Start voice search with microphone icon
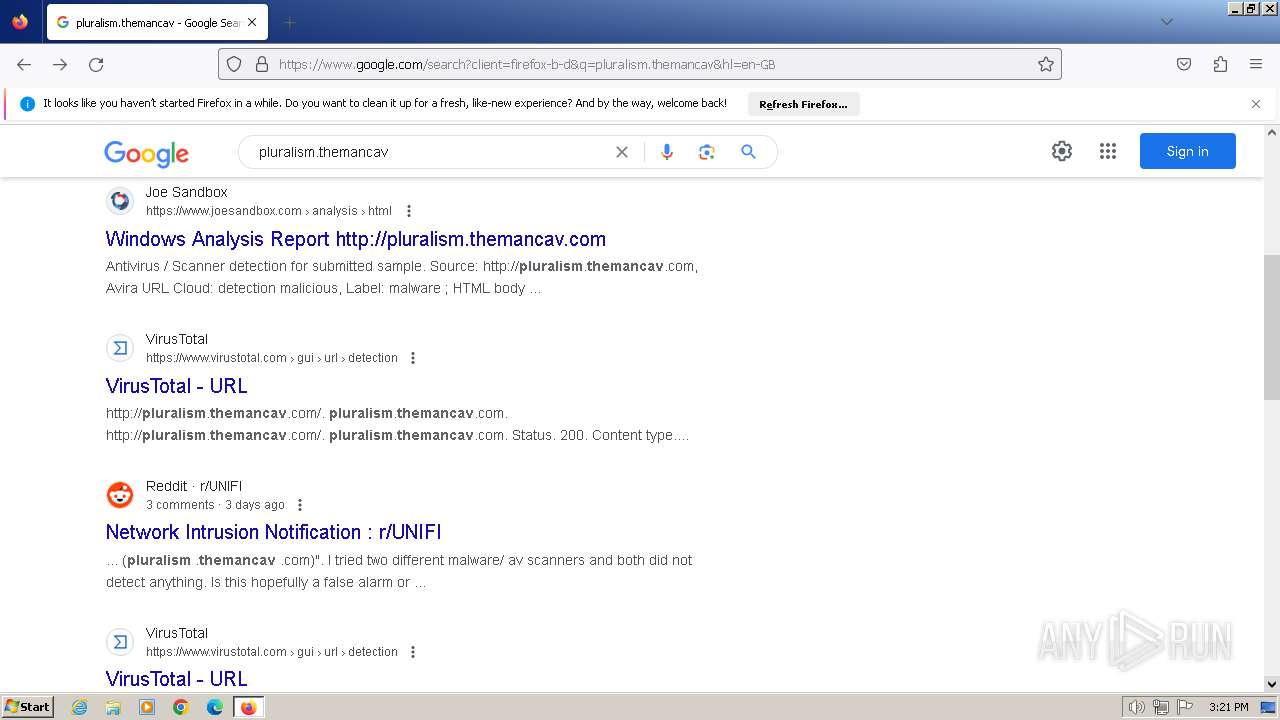Screen dimensions: 1280x720 point(667,152)
